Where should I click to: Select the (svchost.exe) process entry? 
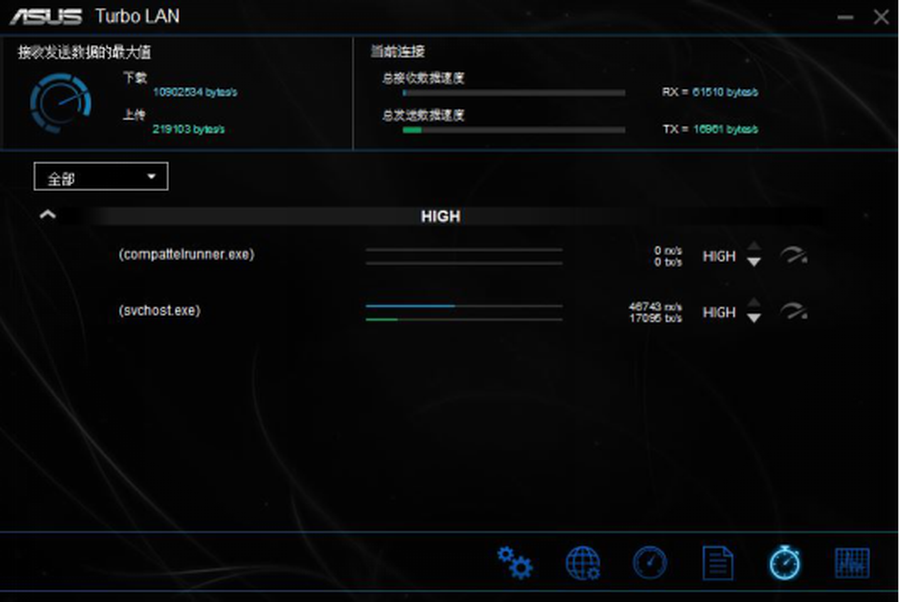[x=159, y=311]
